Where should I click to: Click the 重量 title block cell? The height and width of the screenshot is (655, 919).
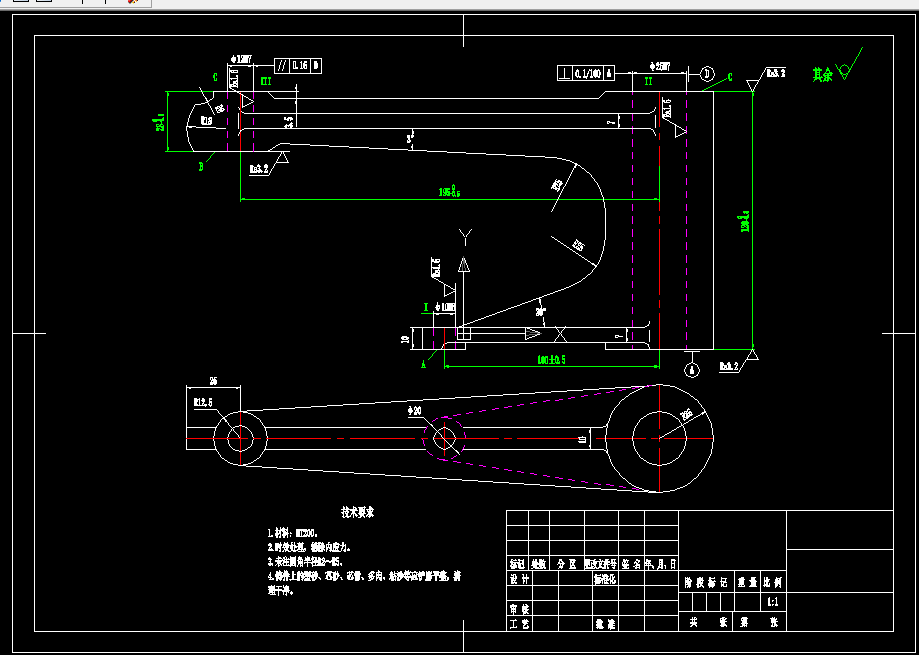point(748,584)
